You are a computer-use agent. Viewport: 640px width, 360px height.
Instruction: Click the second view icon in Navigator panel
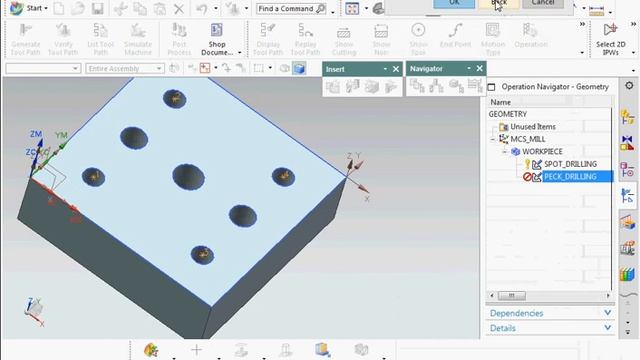pyautogui.click(x=436, y=86)
